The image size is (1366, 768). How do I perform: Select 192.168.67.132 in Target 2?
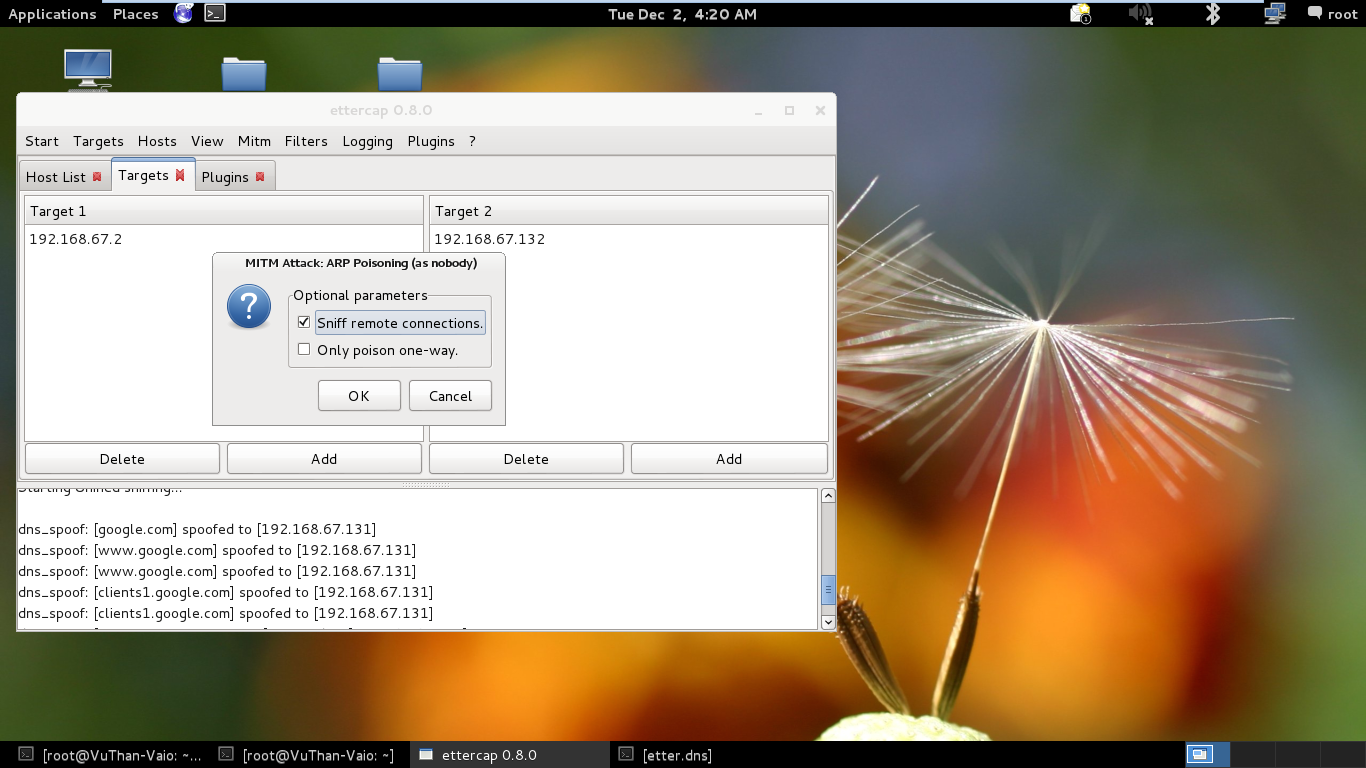coord(489,239)
